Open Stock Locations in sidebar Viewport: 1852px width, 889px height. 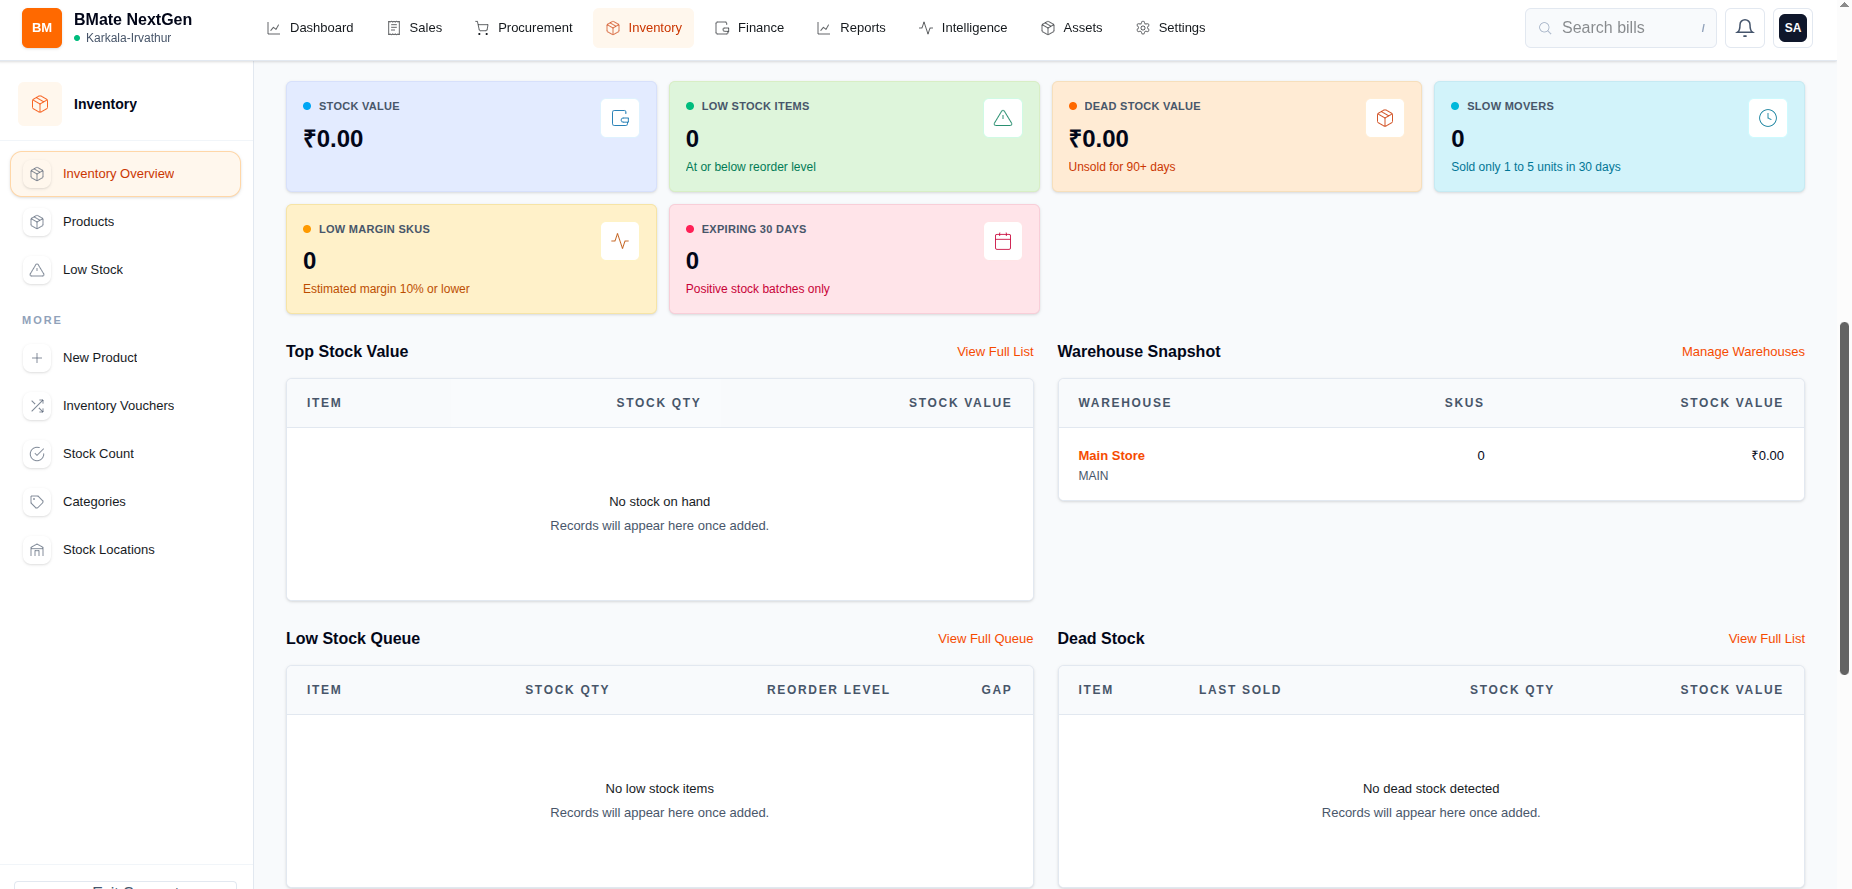pos(126,550)
